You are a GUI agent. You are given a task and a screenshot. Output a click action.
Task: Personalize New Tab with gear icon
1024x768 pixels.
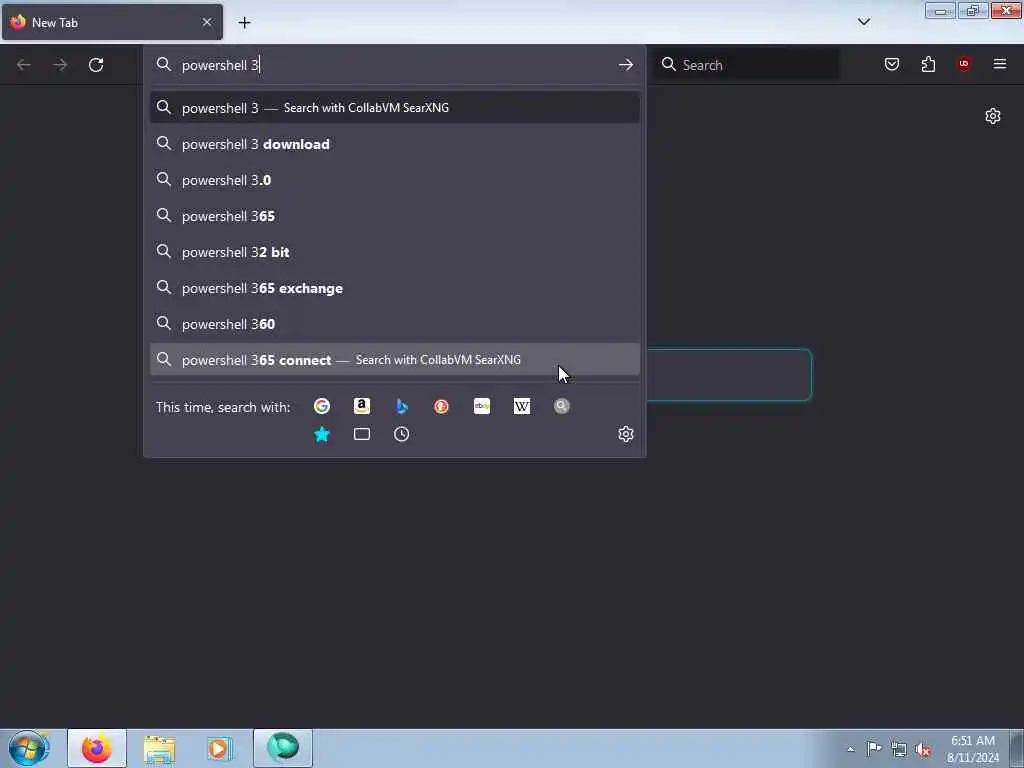993,116
